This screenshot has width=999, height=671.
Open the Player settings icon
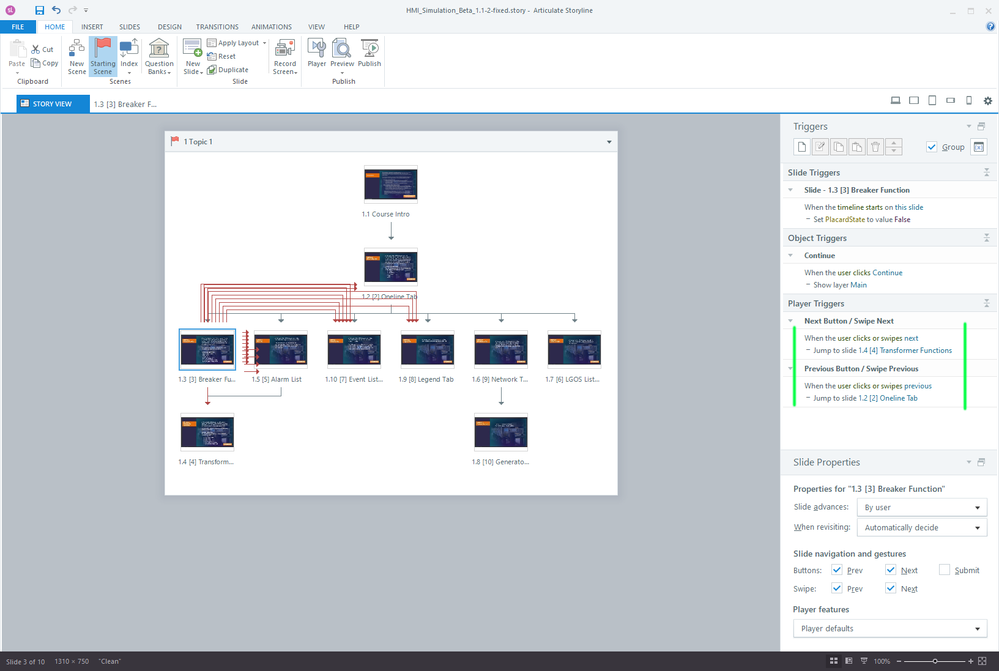pyautogui.click(x=317, y=52)
